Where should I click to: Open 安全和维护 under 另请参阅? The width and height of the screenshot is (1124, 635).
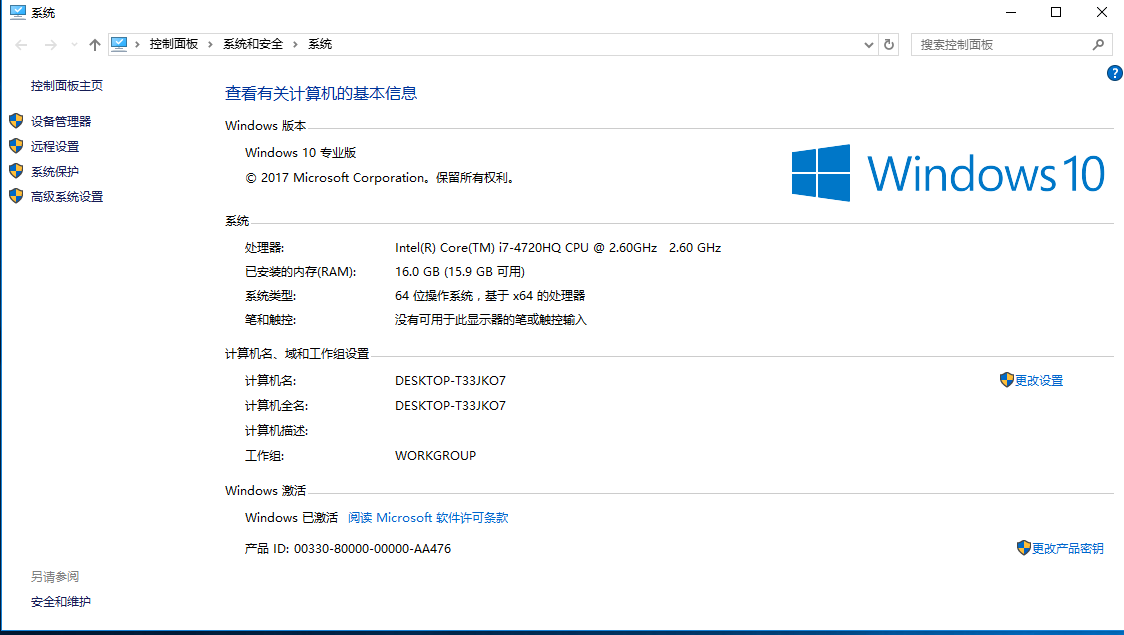61,601
